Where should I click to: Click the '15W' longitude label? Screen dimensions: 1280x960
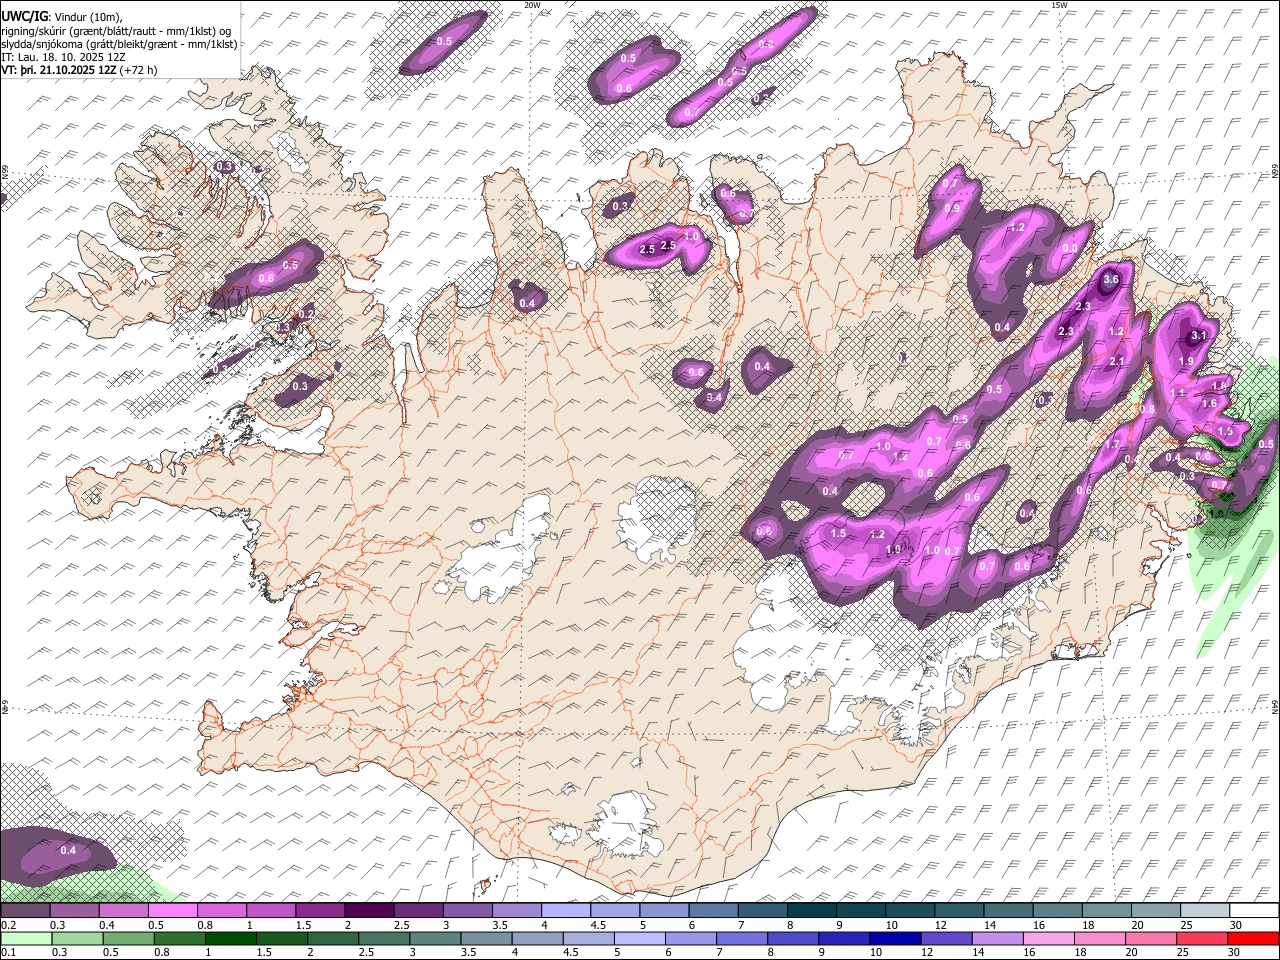(x=1059, y=5)
